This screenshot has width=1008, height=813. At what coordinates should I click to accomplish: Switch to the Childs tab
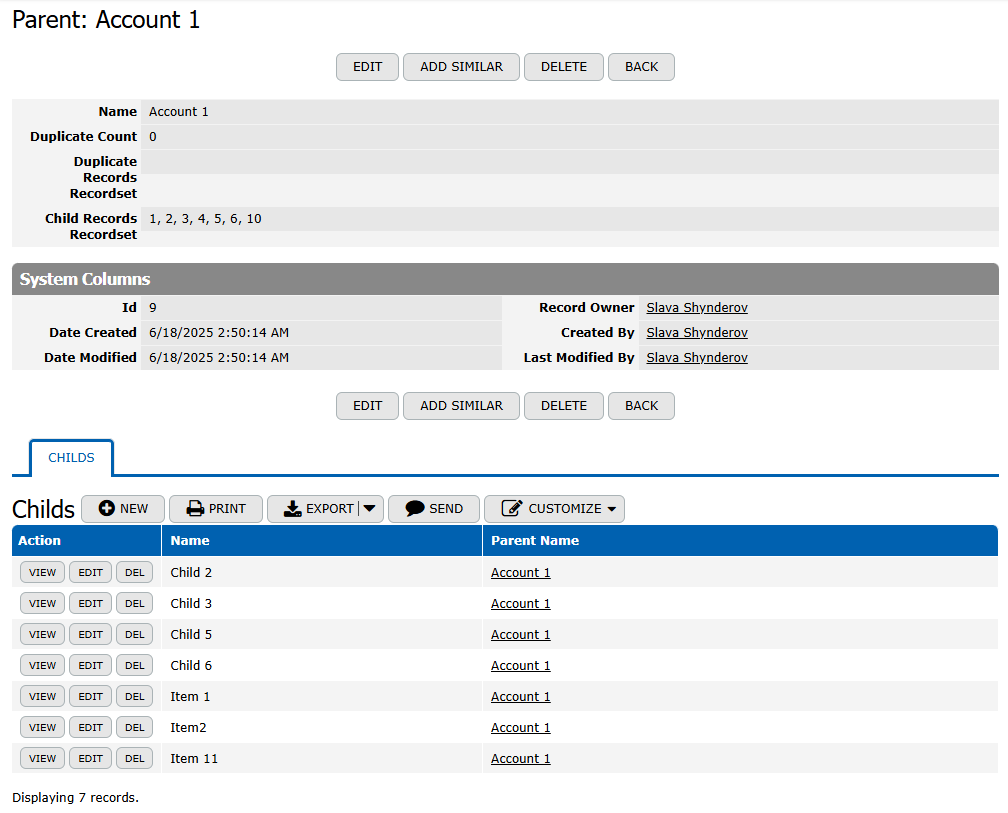tap(71, 458)
